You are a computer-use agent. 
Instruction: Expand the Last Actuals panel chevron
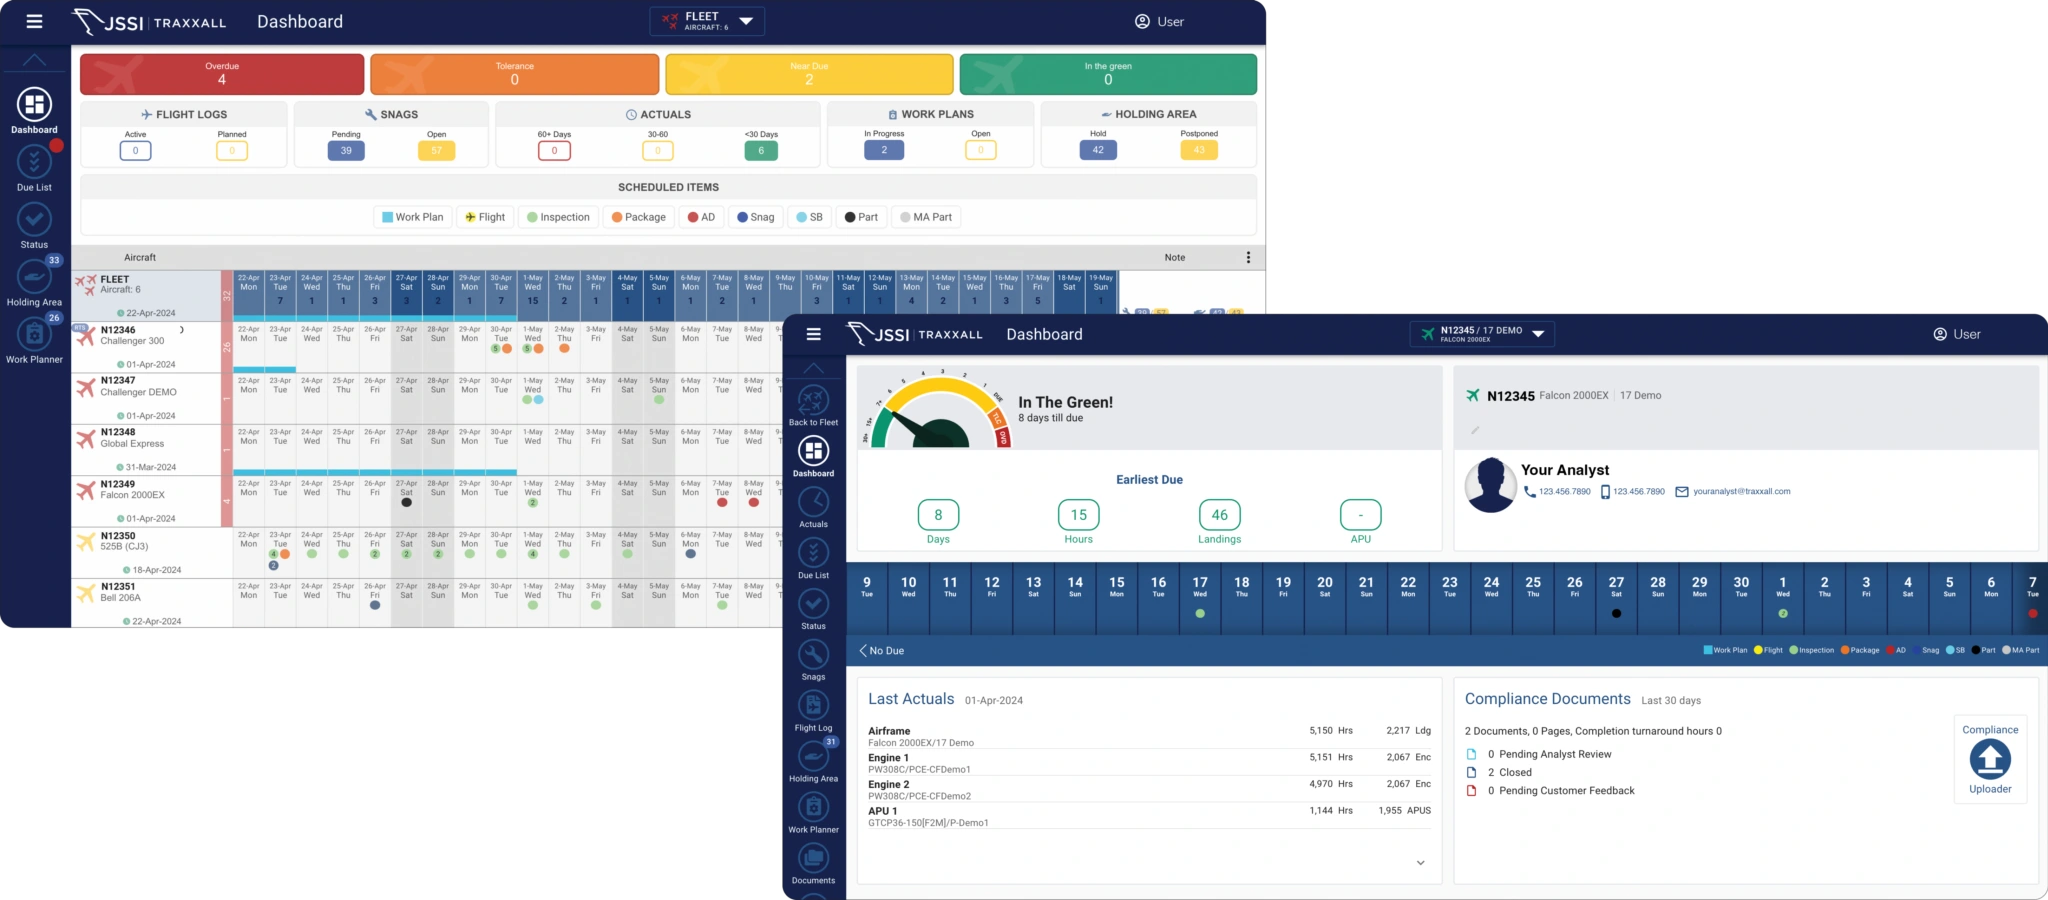[x=1420, y=863]
